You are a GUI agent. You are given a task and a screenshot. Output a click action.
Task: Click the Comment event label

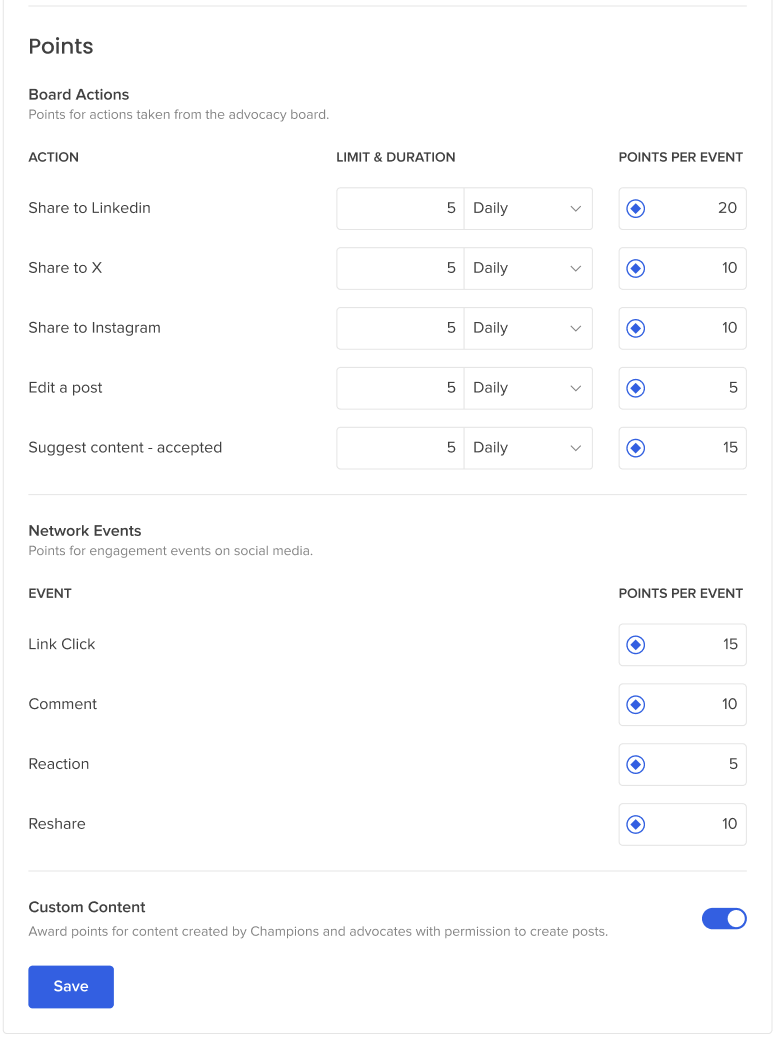(x=63, y=704)
